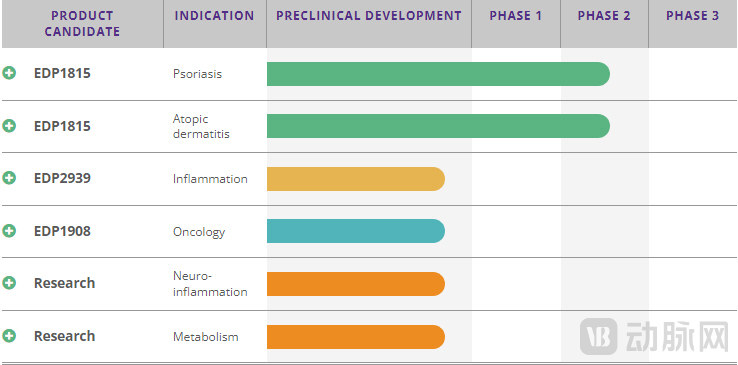
Task: Click the Product Candidate column header
Action: (x=82, y=24)
